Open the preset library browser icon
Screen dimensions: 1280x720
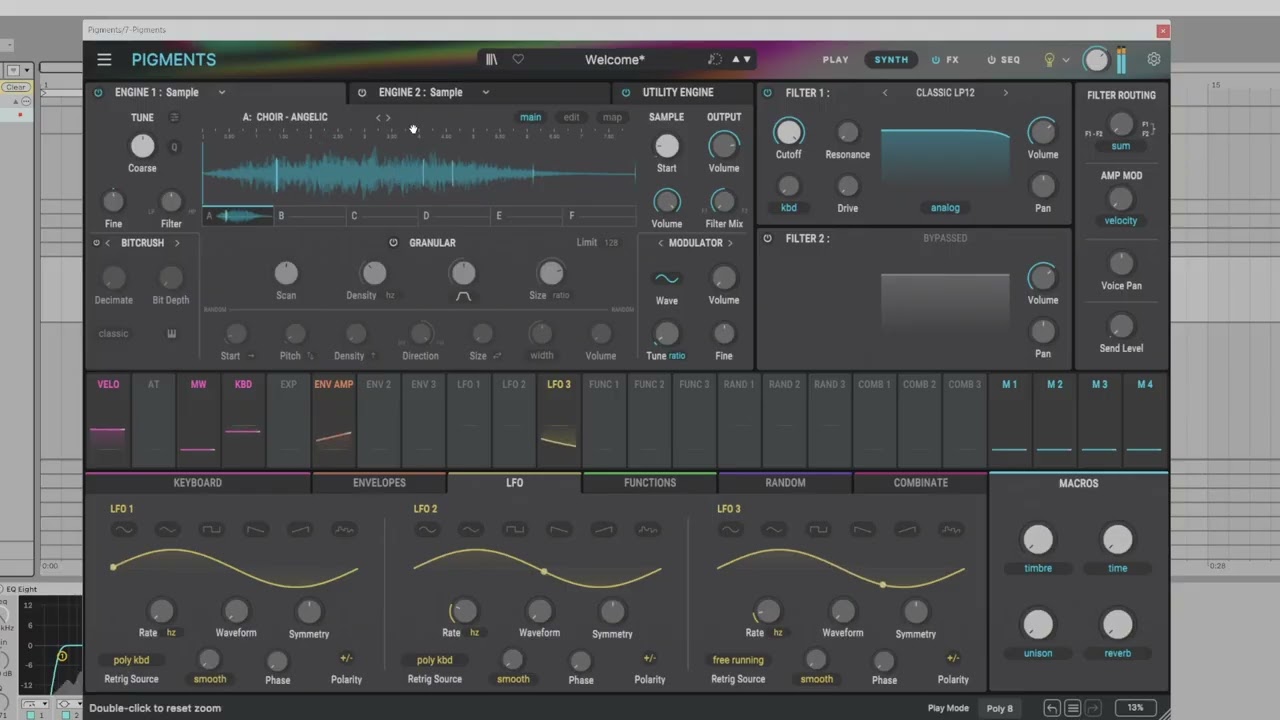(491, 60)
